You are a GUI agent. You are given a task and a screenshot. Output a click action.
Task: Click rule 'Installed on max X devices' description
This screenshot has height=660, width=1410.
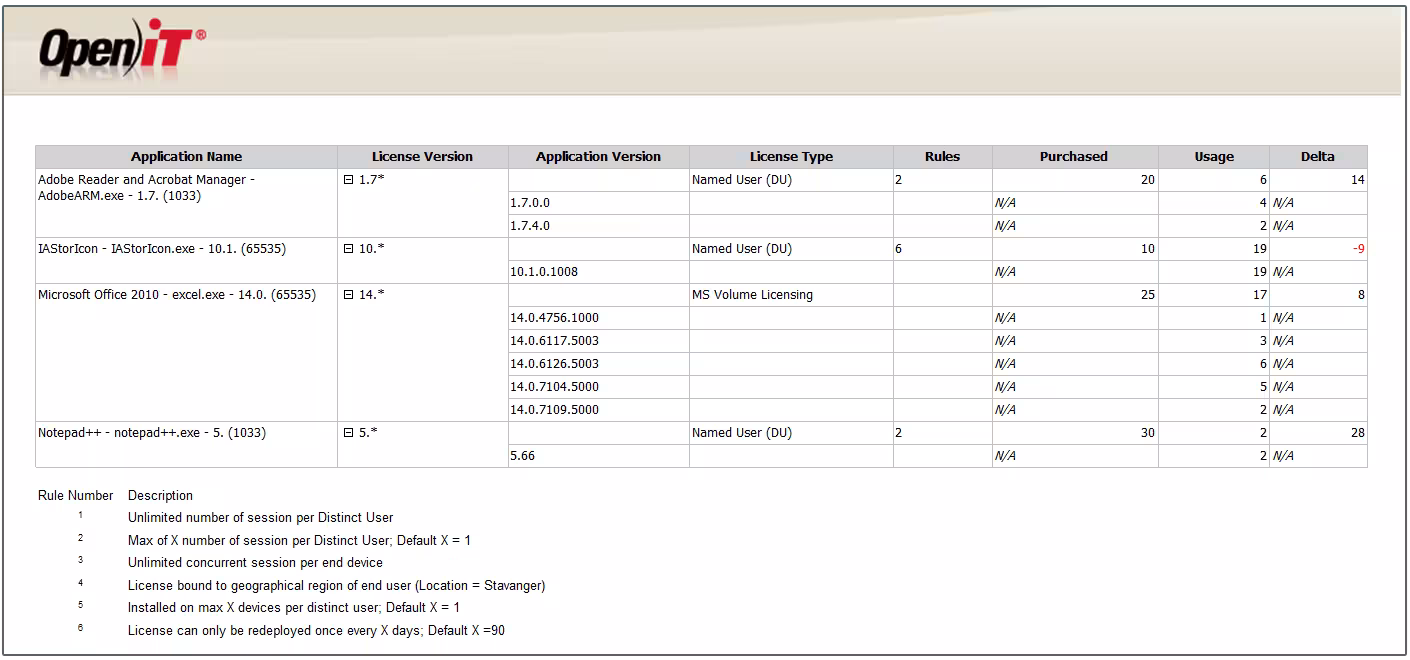(293, 607)
